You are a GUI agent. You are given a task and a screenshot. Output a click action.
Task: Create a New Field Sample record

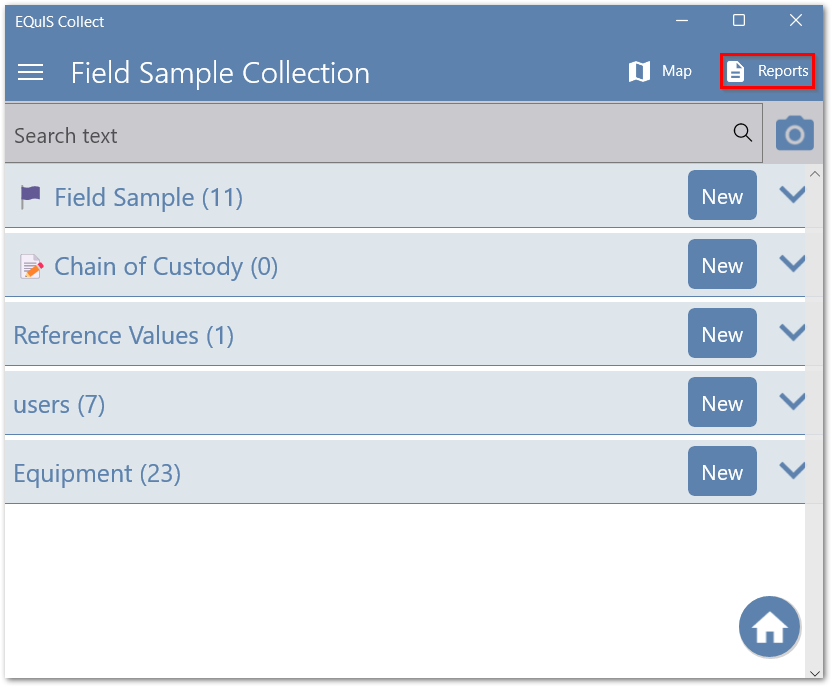(x=722, y=196)
